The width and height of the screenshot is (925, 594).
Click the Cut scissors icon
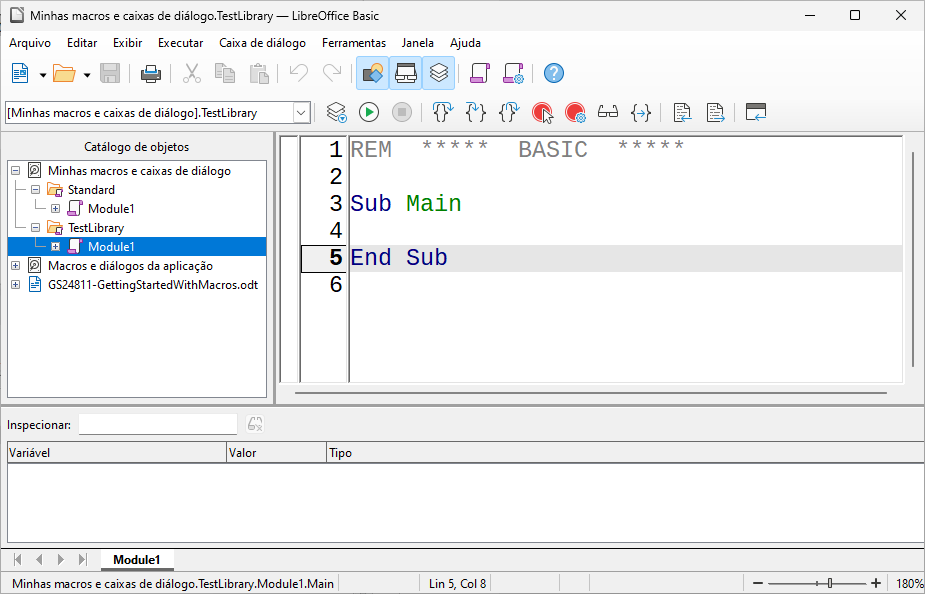[x=192, y=74]
